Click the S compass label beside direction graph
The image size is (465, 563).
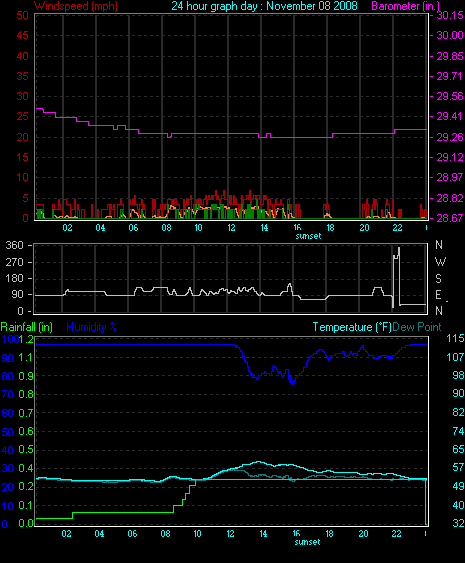438,278
